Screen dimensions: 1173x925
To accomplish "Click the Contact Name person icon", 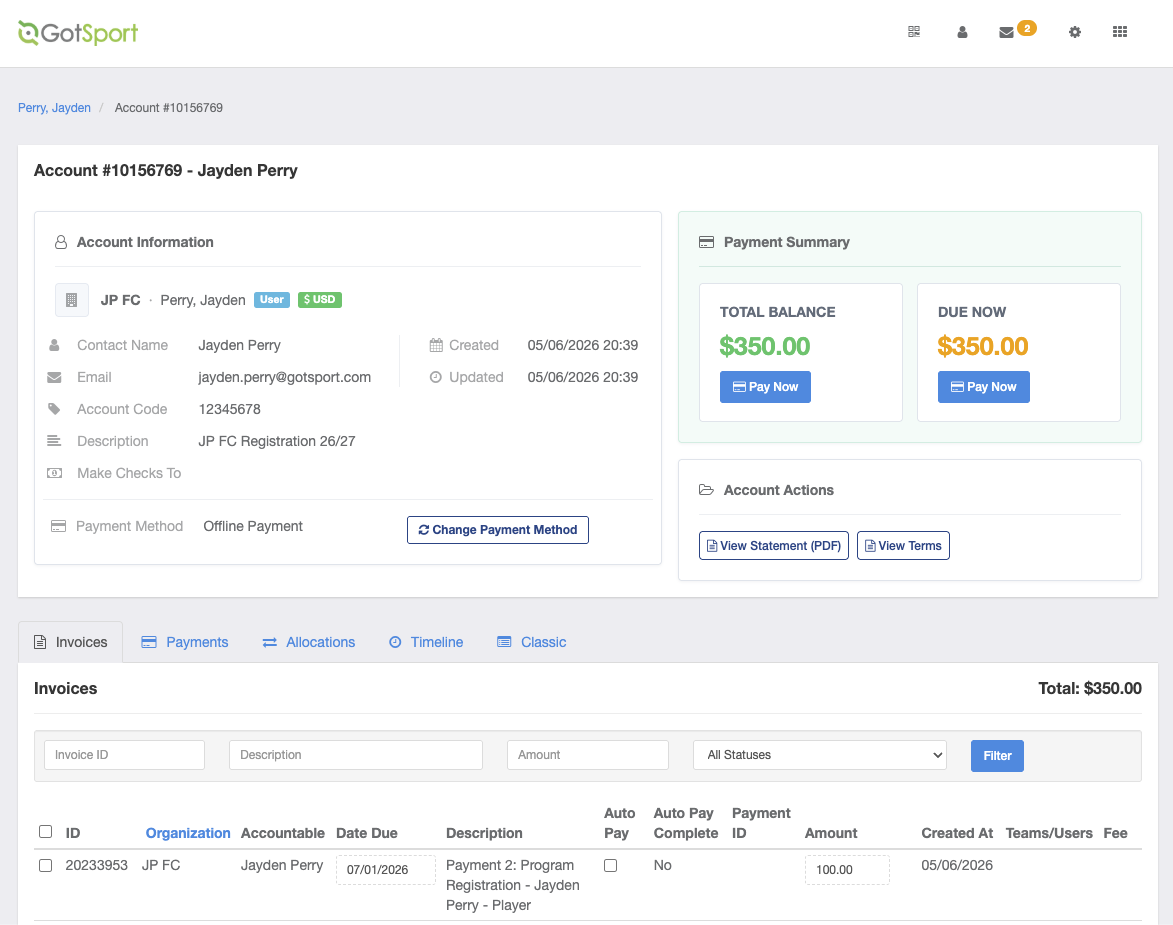I will 54,345.
